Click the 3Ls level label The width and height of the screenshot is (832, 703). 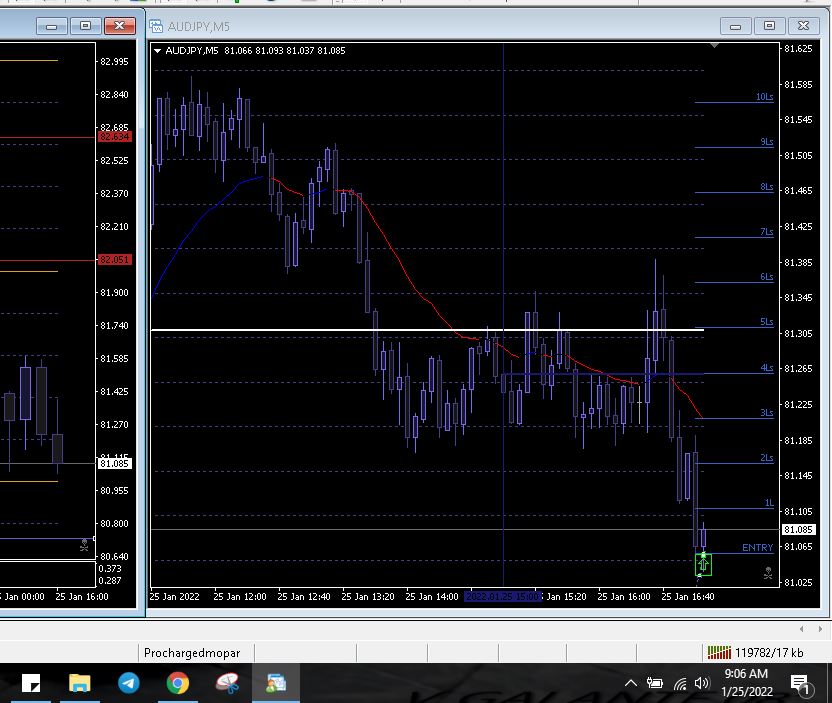point(767,412)
